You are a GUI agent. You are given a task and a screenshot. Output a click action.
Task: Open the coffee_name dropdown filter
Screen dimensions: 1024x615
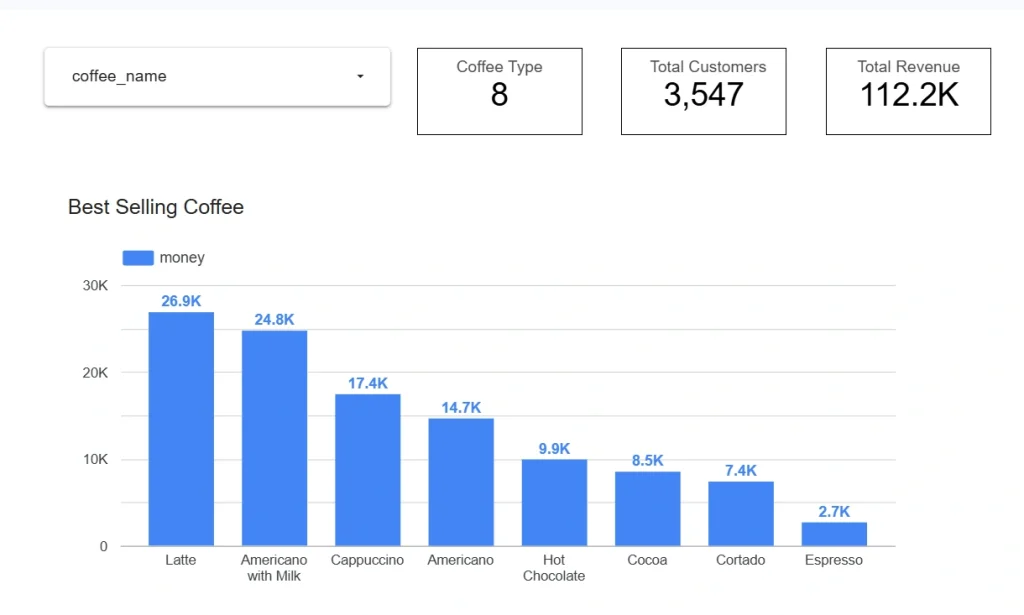click(x=217, y=76)
